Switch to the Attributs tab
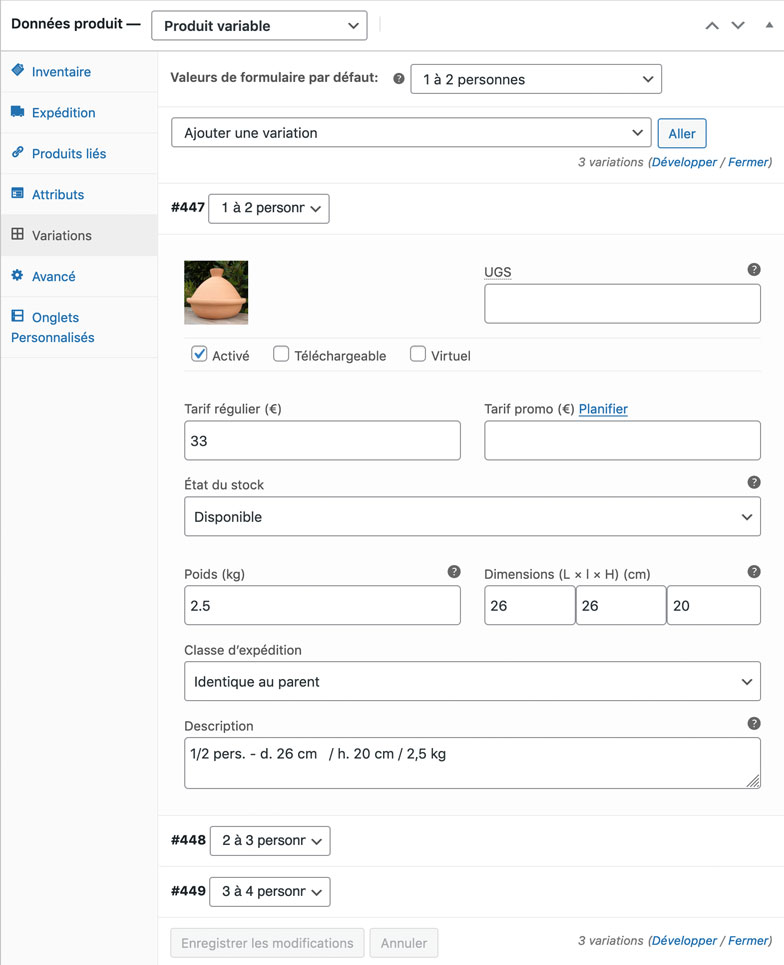784x965 pixels. (x=58, y=195)
